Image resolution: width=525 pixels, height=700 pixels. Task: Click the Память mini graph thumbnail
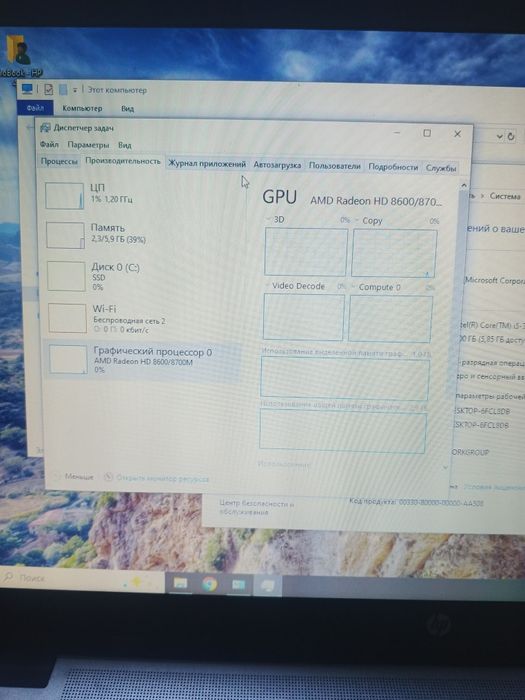65,235
